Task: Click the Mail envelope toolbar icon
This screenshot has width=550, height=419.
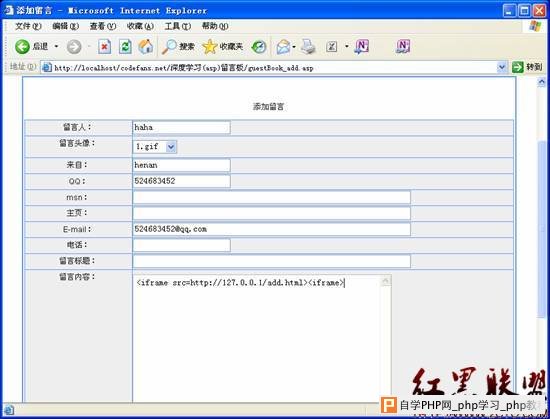Action: [x=283, y=47]
